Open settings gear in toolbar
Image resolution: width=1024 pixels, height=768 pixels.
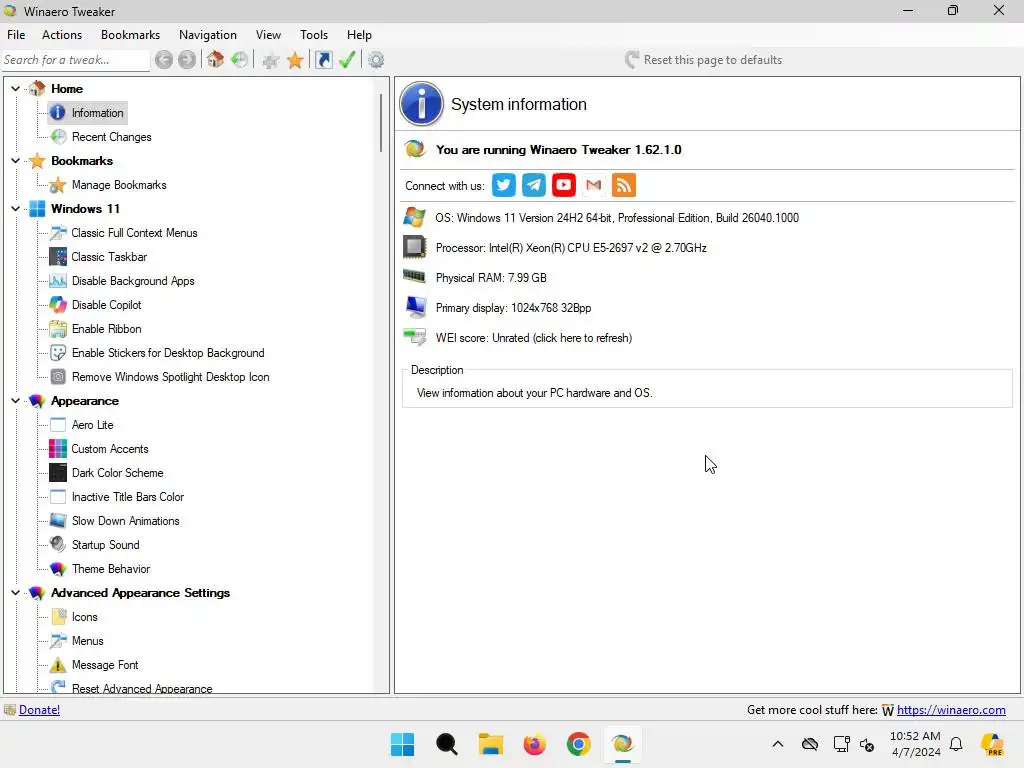(x=376, y=60)
